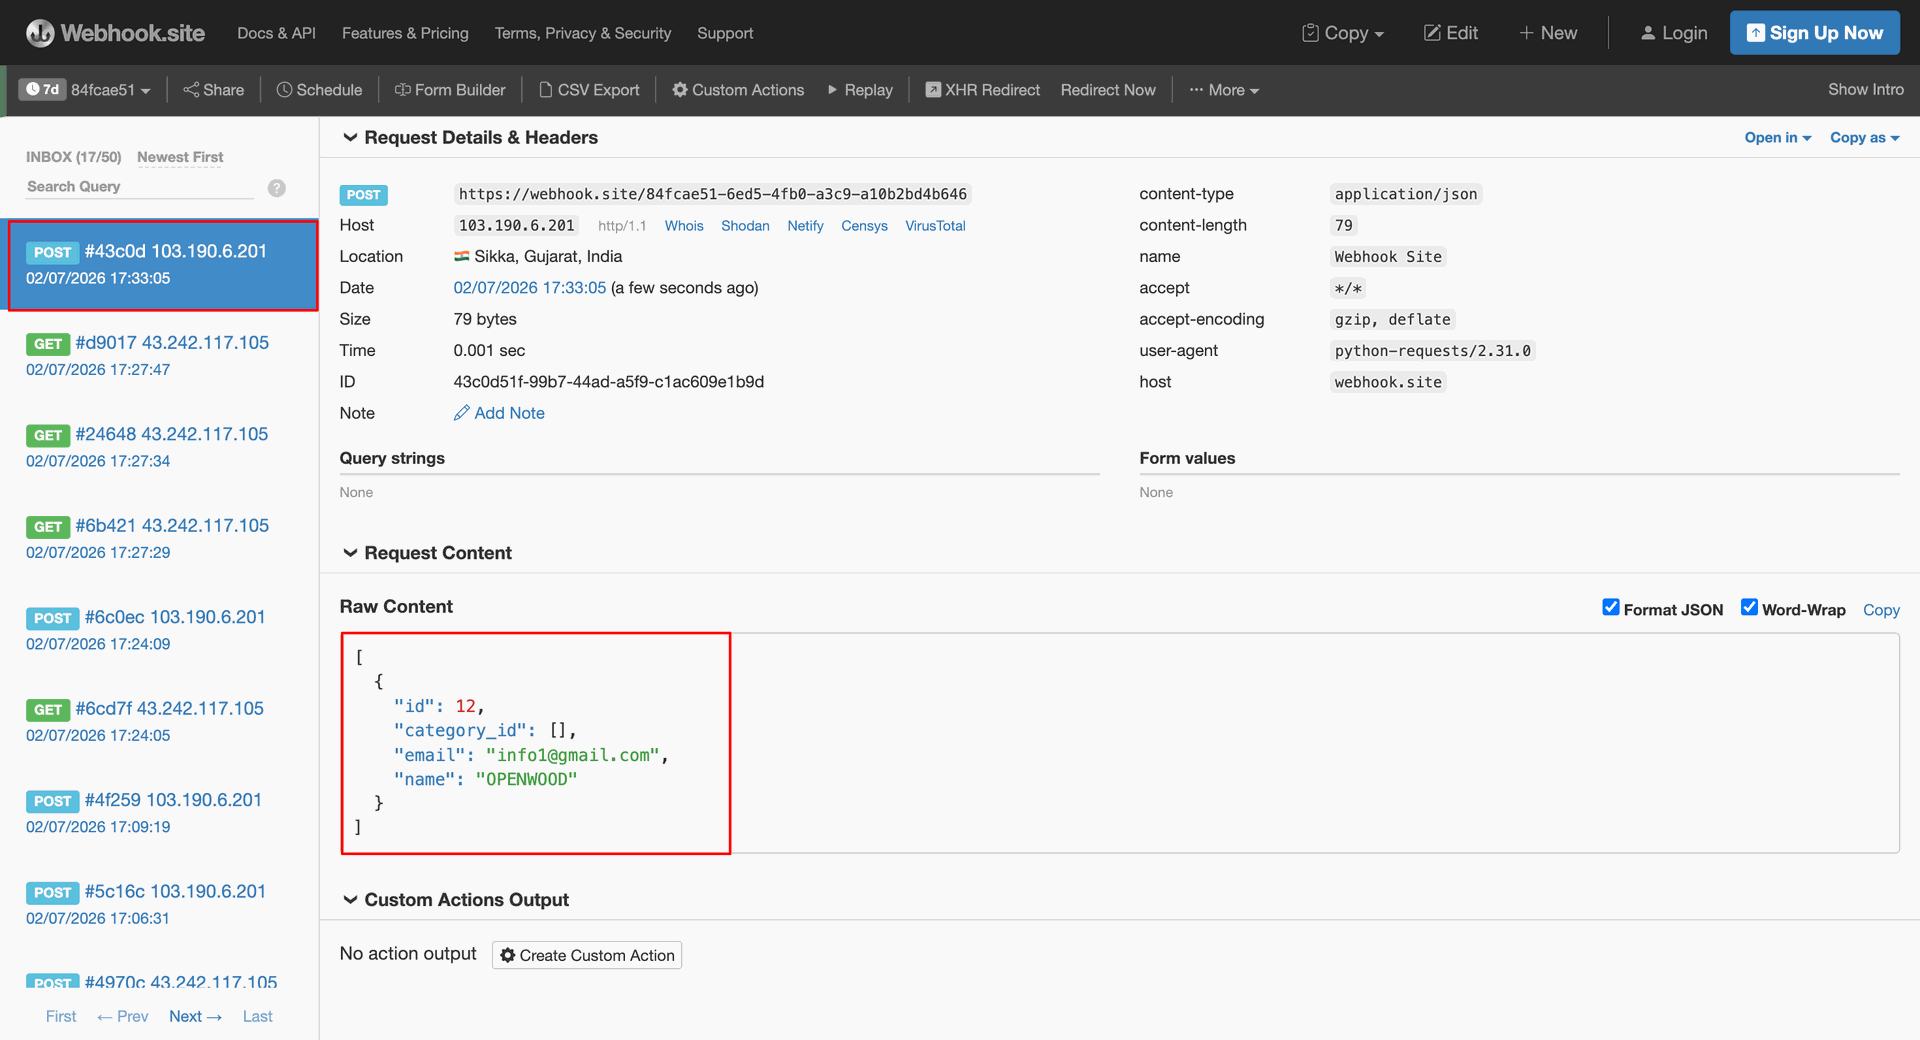The width and height of the screenshot is (1920, 1040).
Task: Click Create Custom Action gear button
Action: (587, 955)
